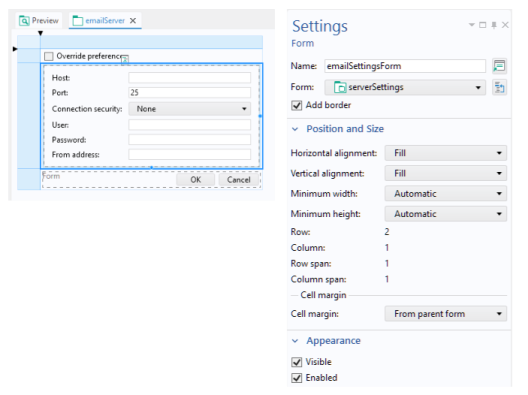Toggle the Add border checkbox

pos(296,105)
